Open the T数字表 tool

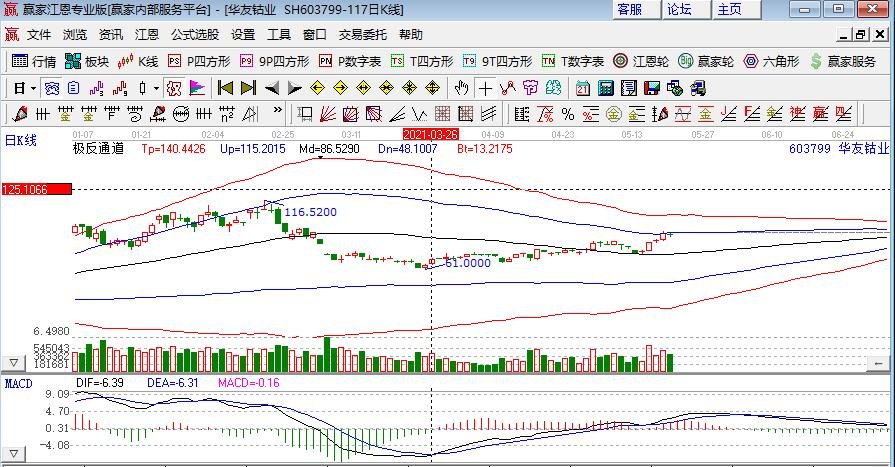(573, 61)
